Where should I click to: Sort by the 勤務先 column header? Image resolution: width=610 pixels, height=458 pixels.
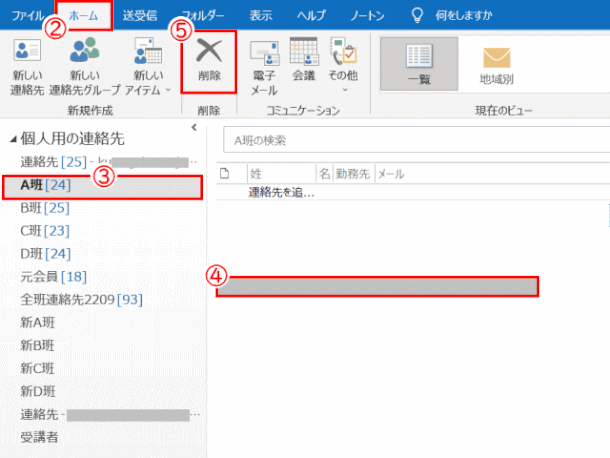point(353,174)
